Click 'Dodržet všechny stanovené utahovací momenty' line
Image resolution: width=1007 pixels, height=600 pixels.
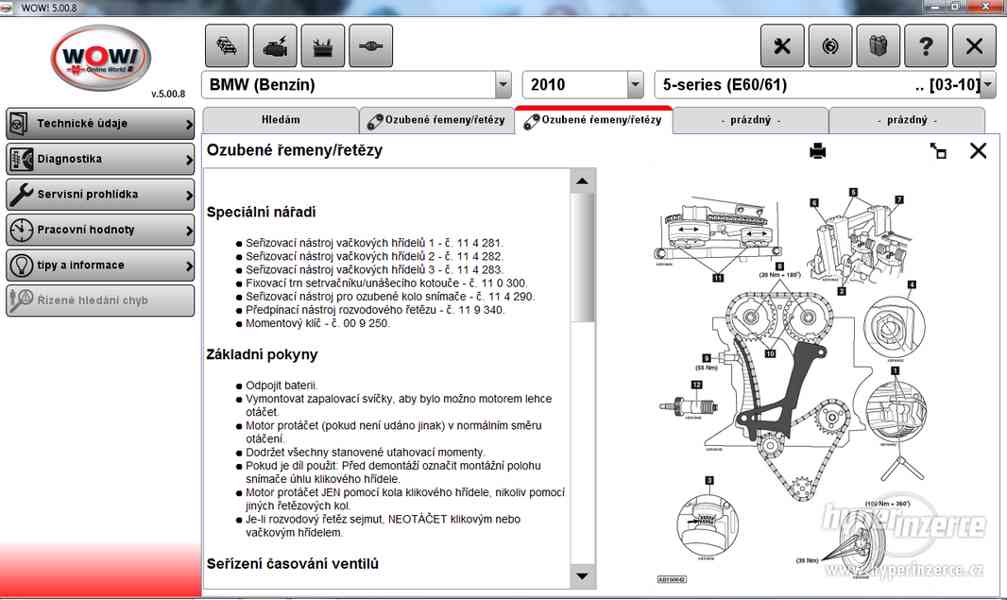[x=365, y=452]
